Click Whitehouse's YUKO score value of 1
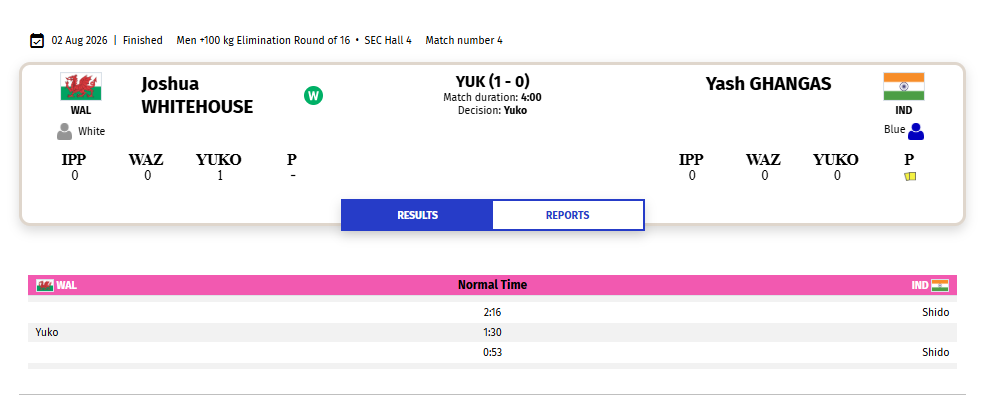 (220, 176)
